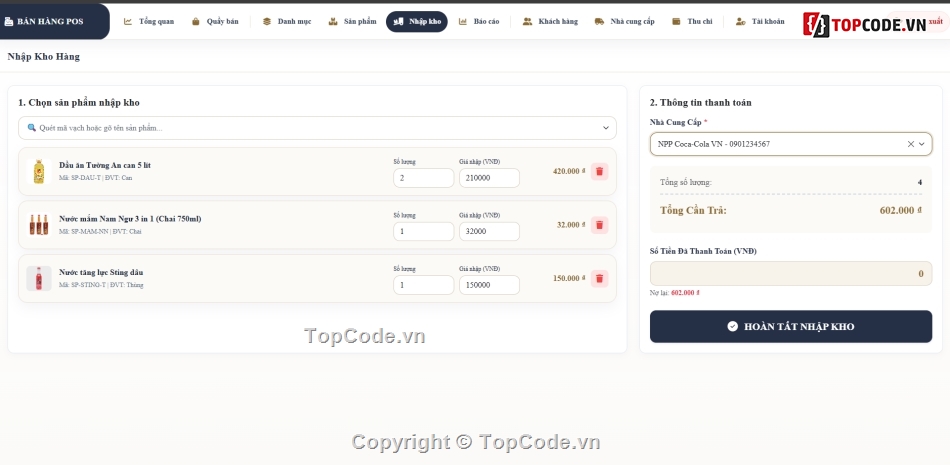Screen dimensions: 950x465
Task: Open the NPP Coca-Cola VN supplier combo box
Action: pyautogui.click(x=791, y=144)
